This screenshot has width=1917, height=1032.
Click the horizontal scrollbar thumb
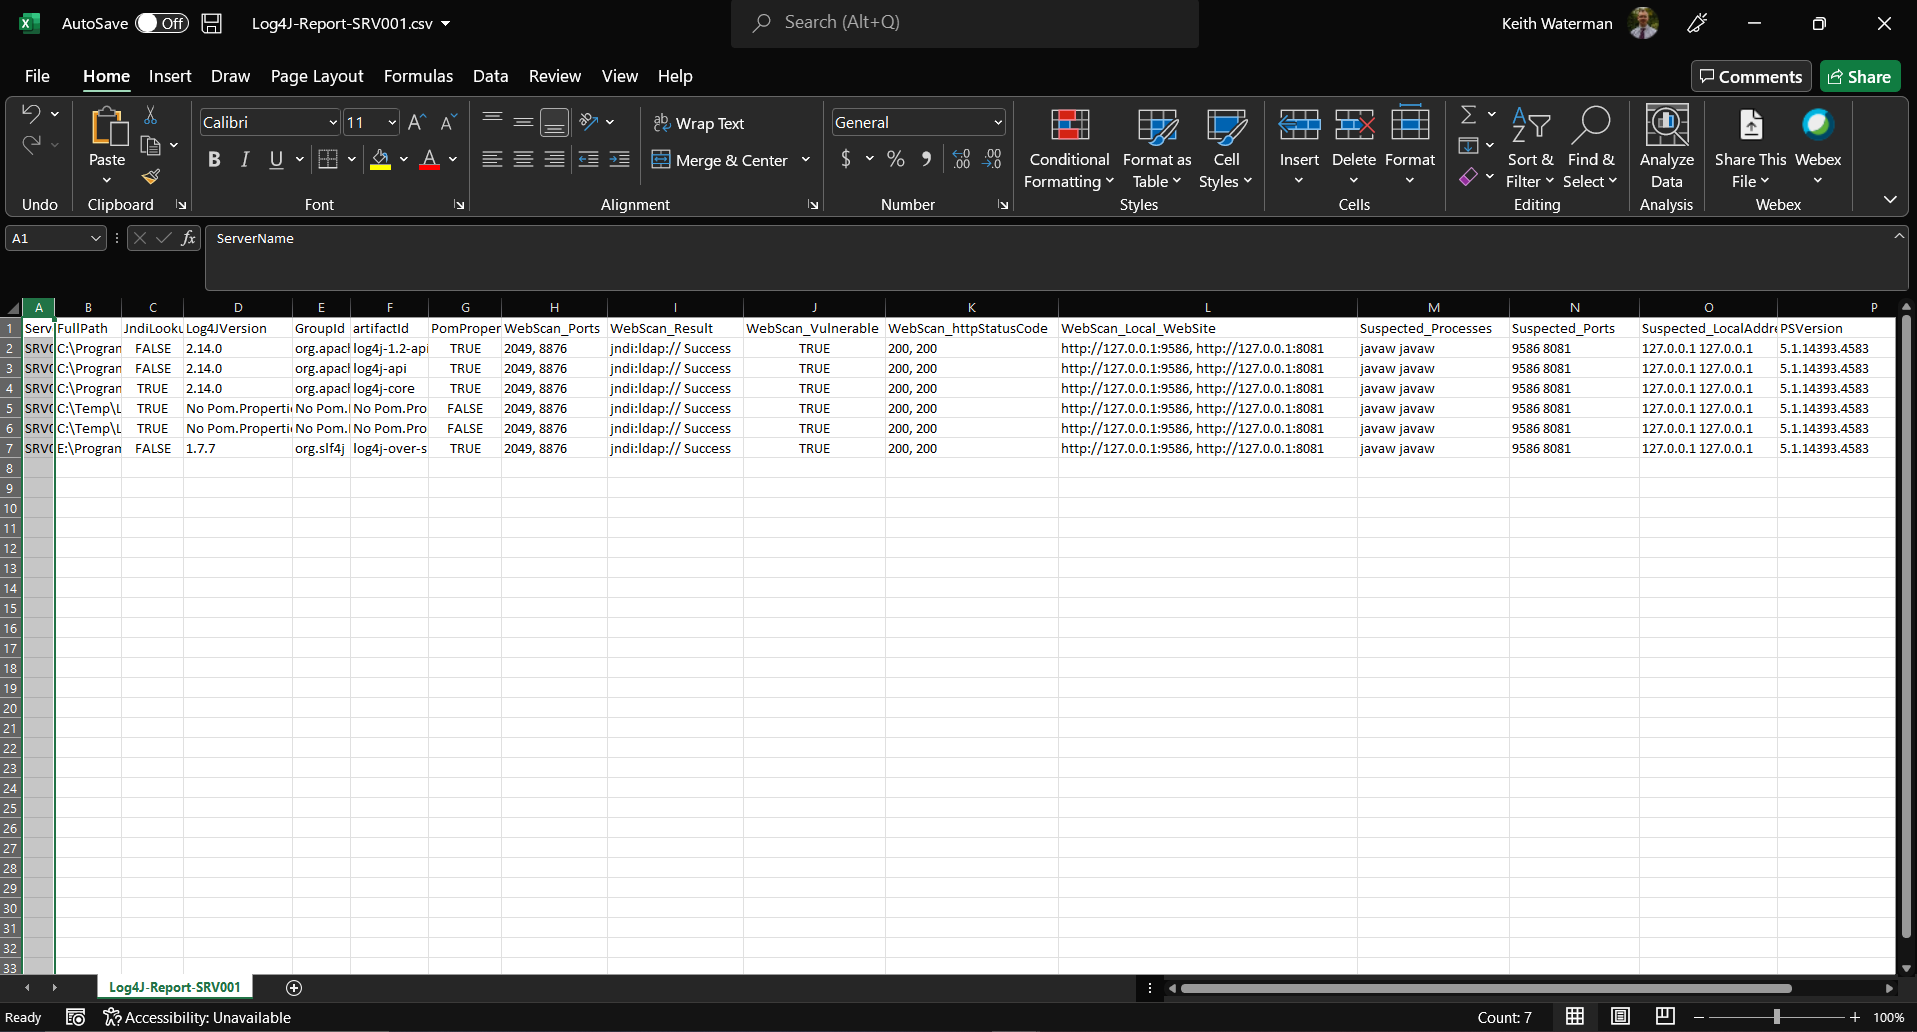(x=1486, y=988)
